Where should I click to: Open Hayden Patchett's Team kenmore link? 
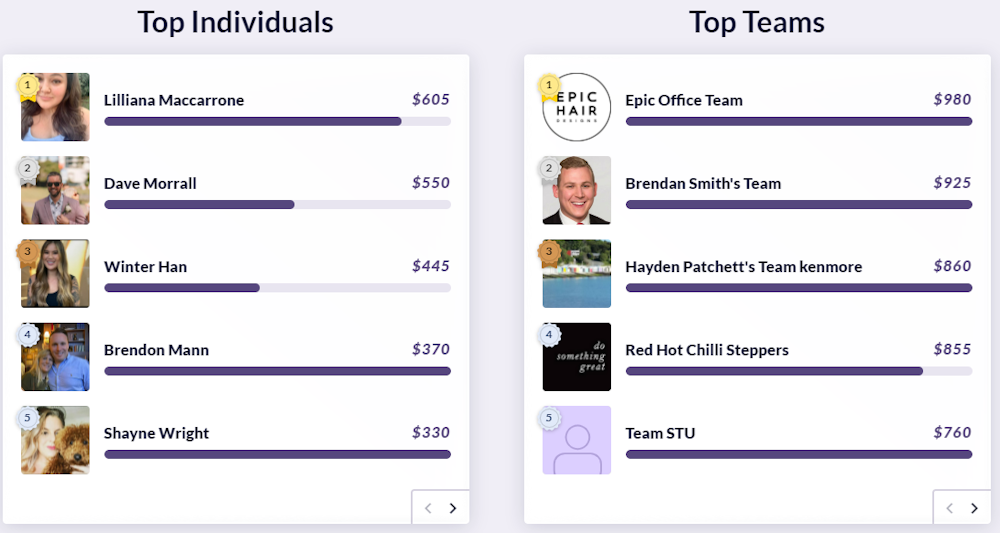[x=743, y=267]
